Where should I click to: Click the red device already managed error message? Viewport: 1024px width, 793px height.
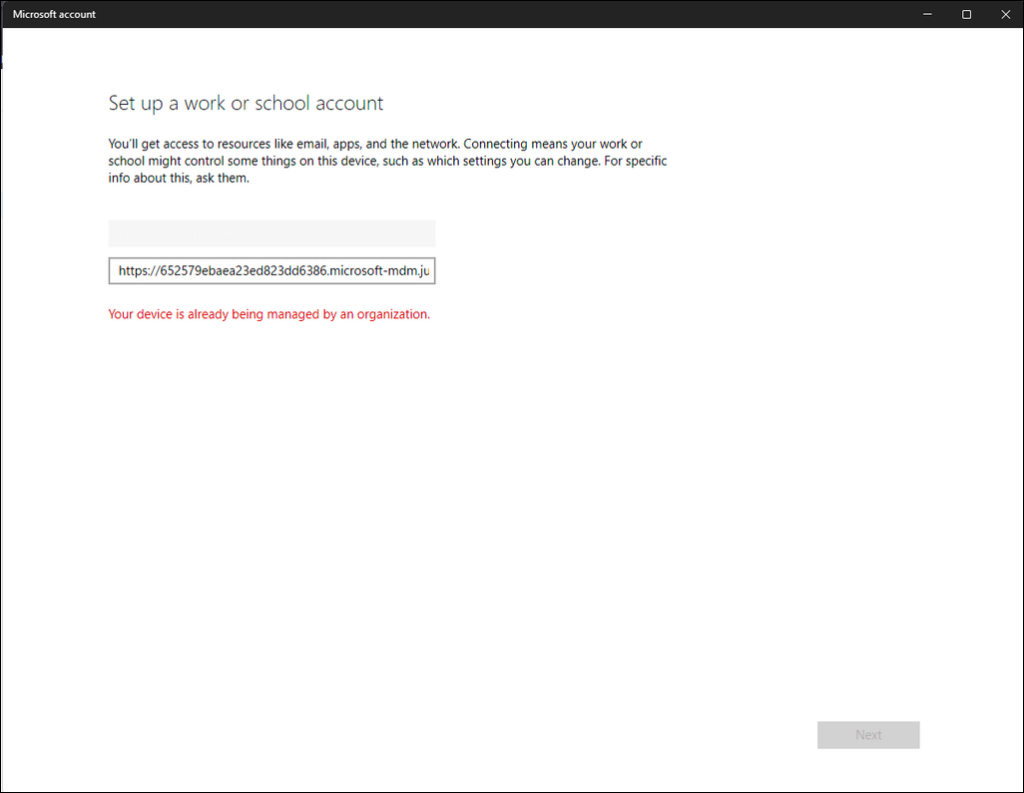[268, 313]
